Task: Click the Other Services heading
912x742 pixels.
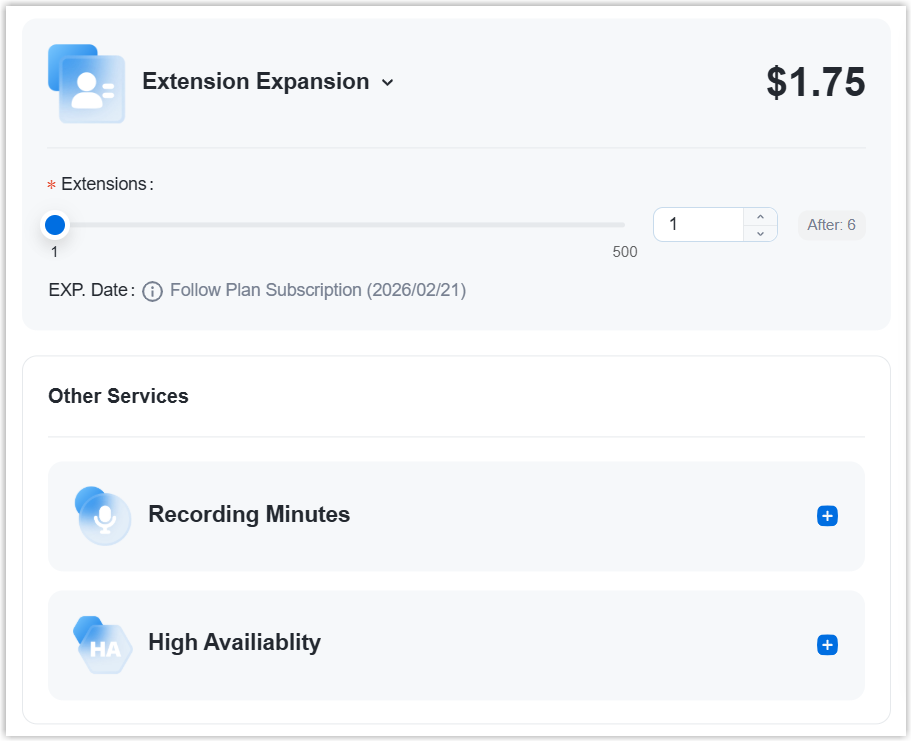Action: tap(118, 396)
